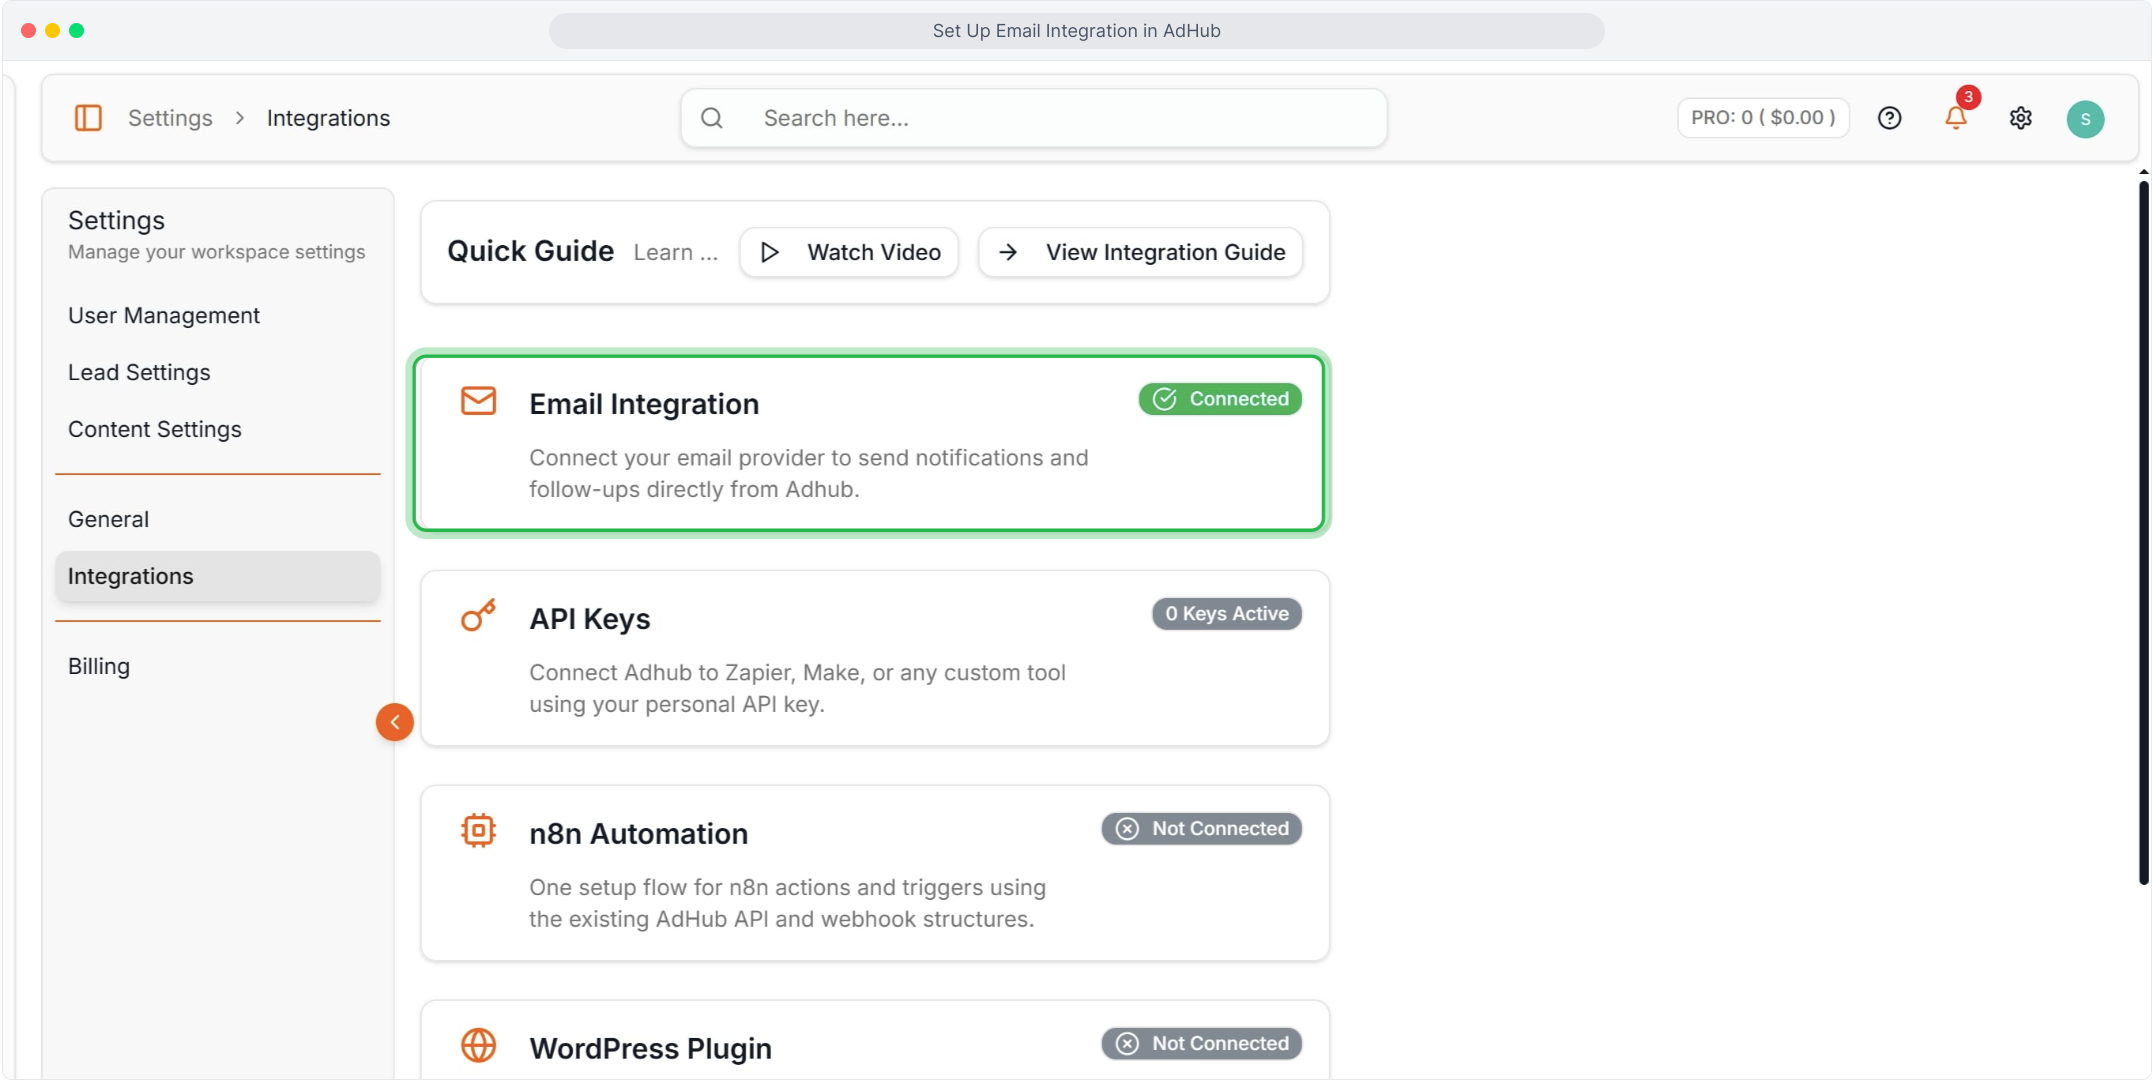Open the help question mark icon
The height and width of the screenshot is (1080, 2154).
(1889, 118)
